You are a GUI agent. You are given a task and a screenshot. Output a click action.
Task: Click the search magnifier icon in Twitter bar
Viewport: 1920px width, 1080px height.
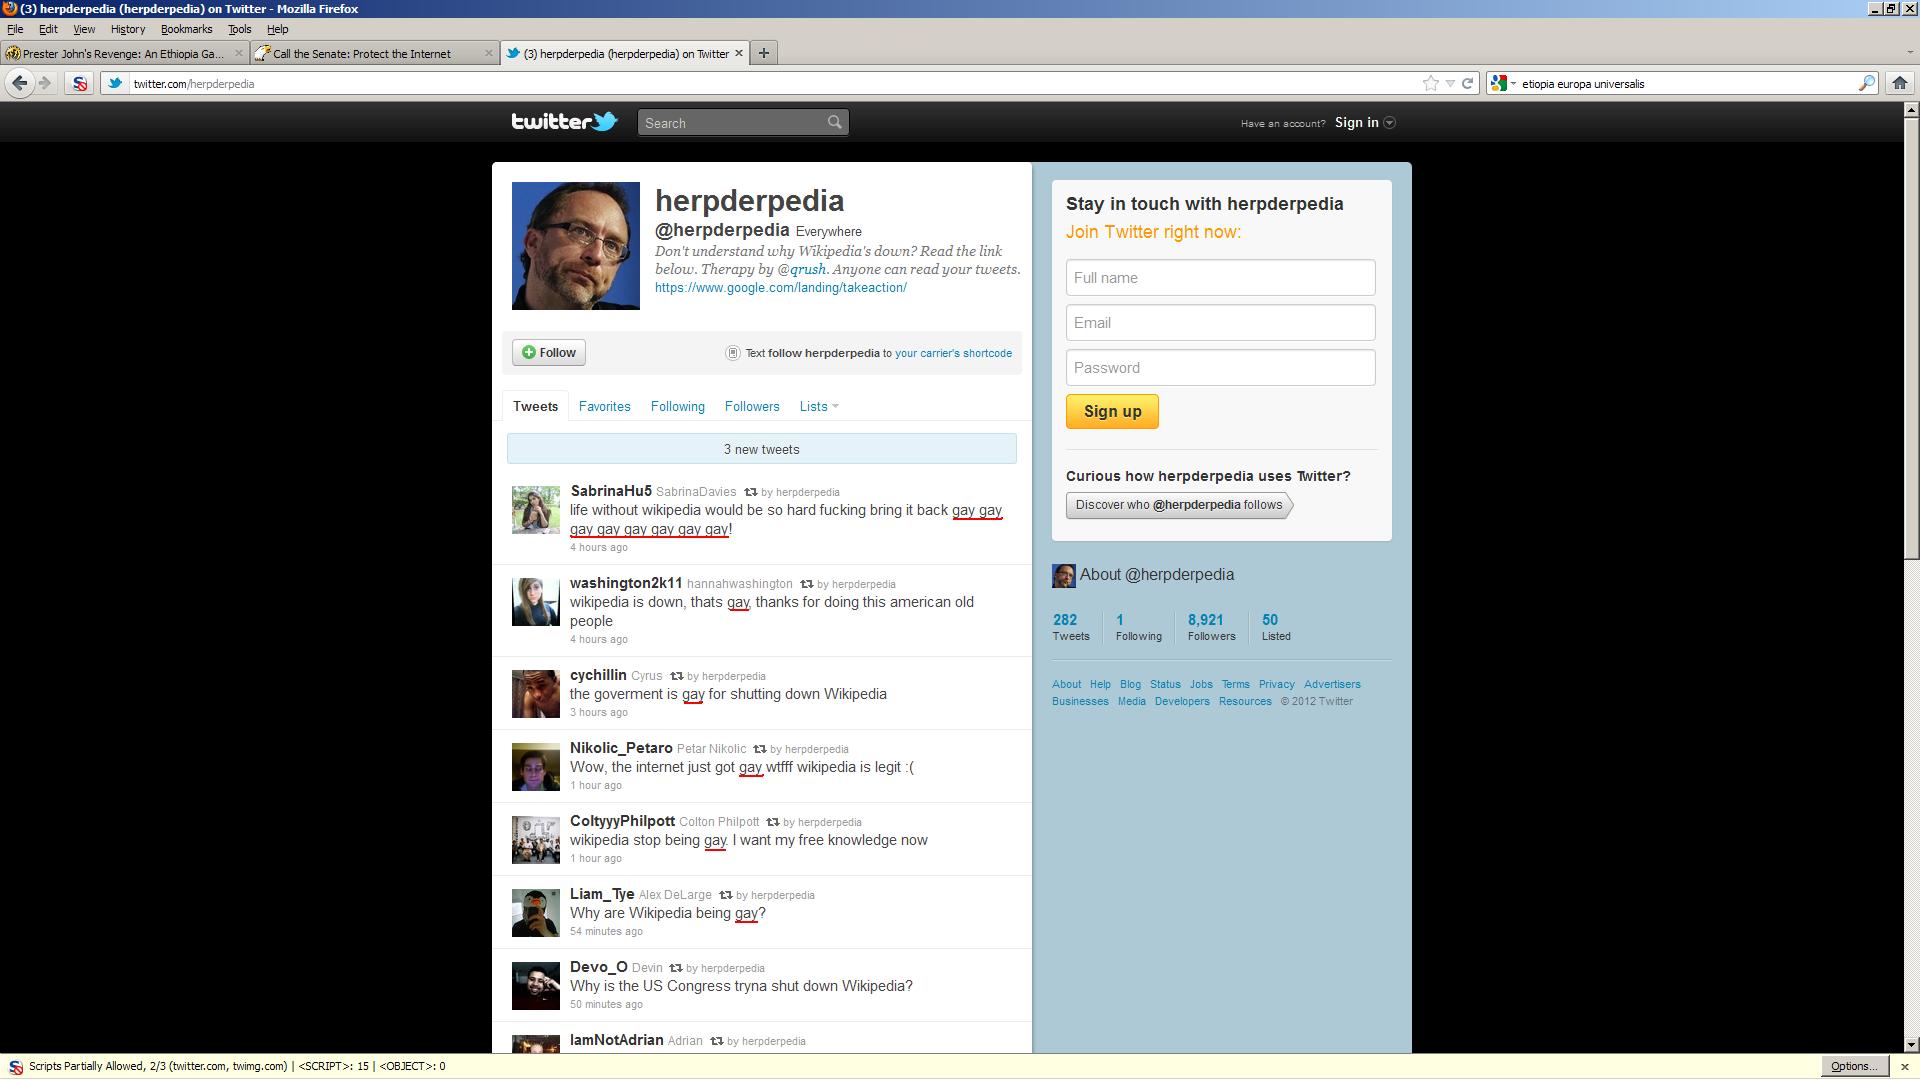point(834,122)
